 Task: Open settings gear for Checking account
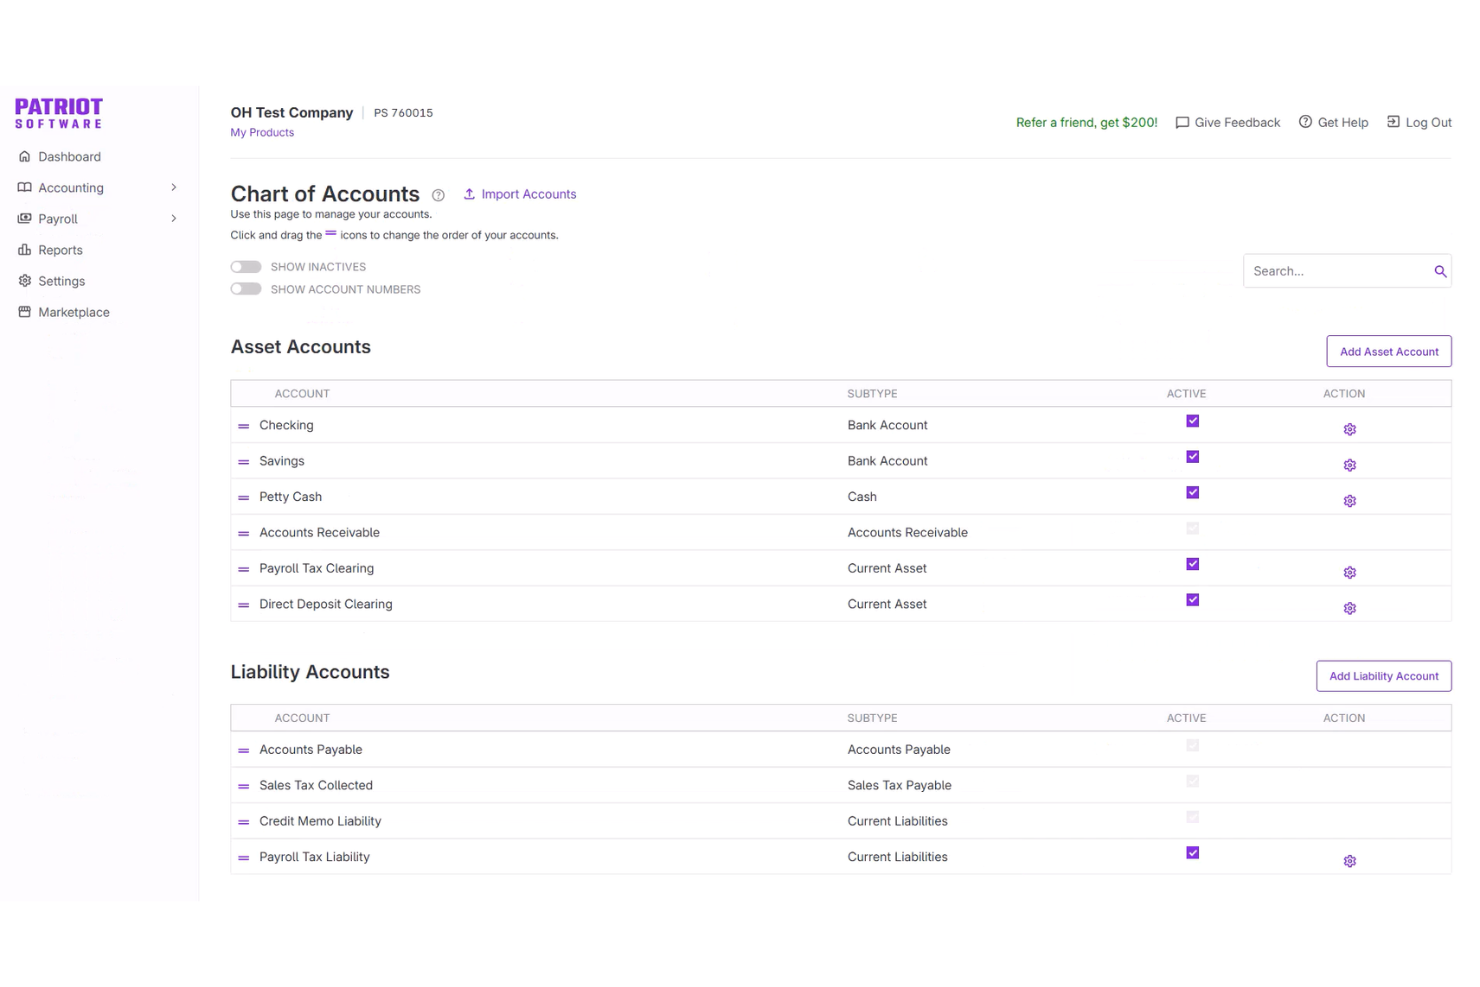1349,428
